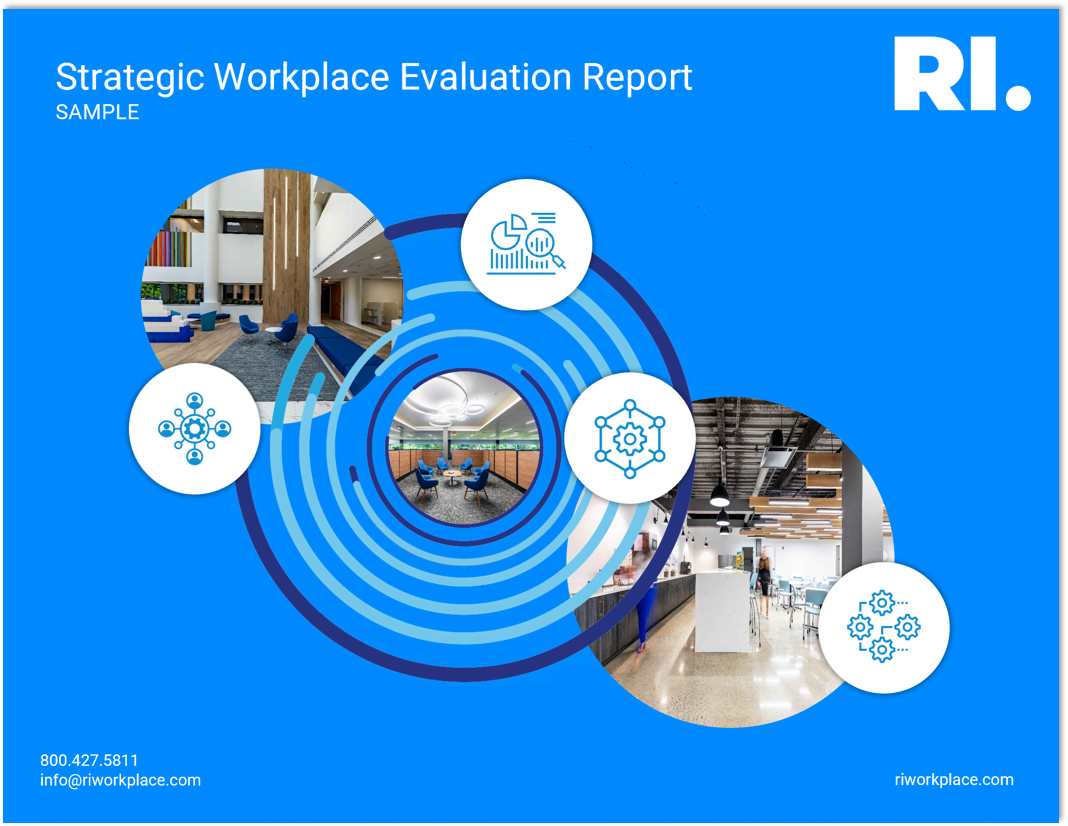1068x826 pixels.
Task: Select the data analytics charts icon
Action: pyautogui.click(x=526, y=244)
